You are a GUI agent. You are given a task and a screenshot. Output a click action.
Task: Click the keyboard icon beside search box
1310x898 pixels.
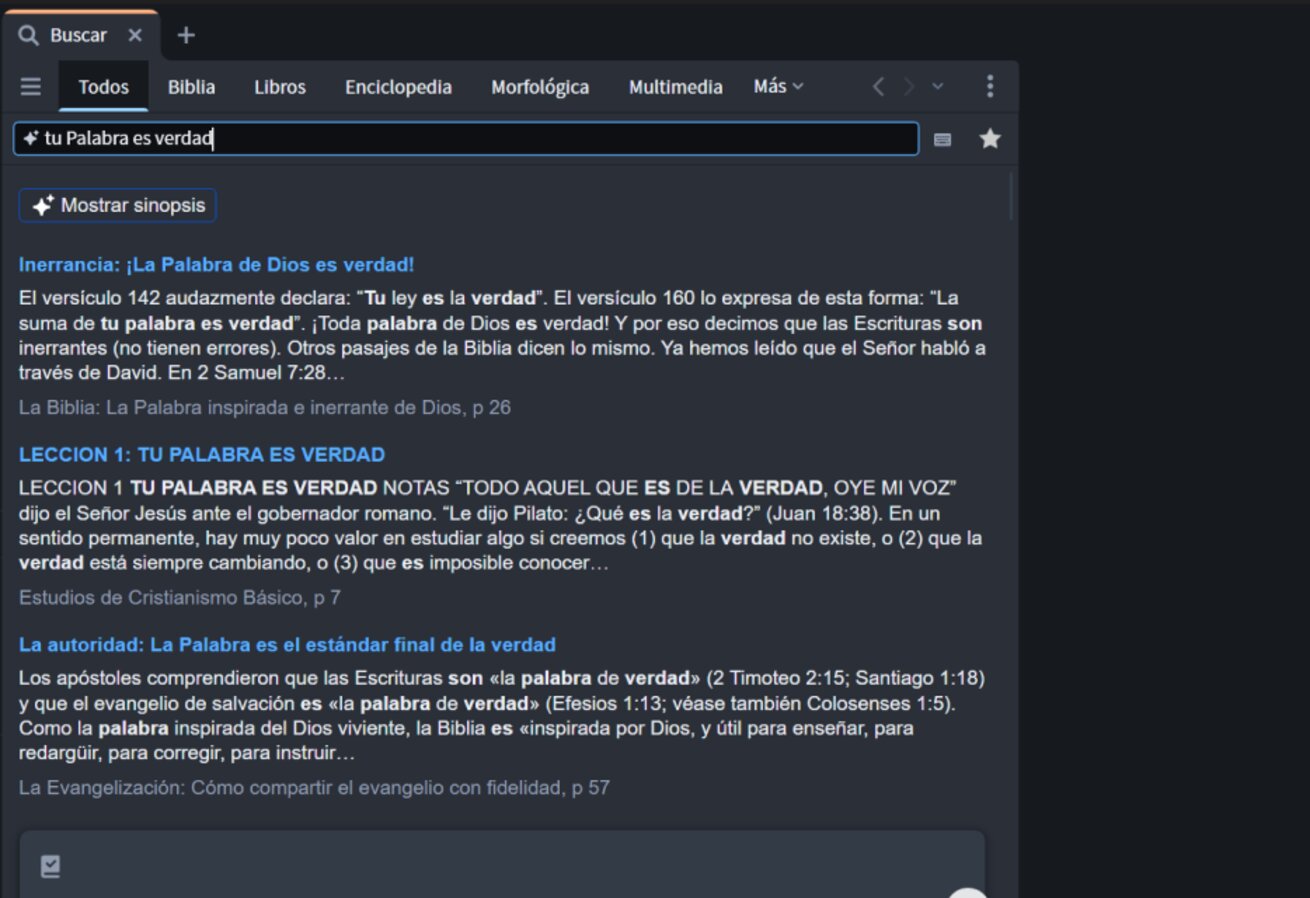pos(942,140)
